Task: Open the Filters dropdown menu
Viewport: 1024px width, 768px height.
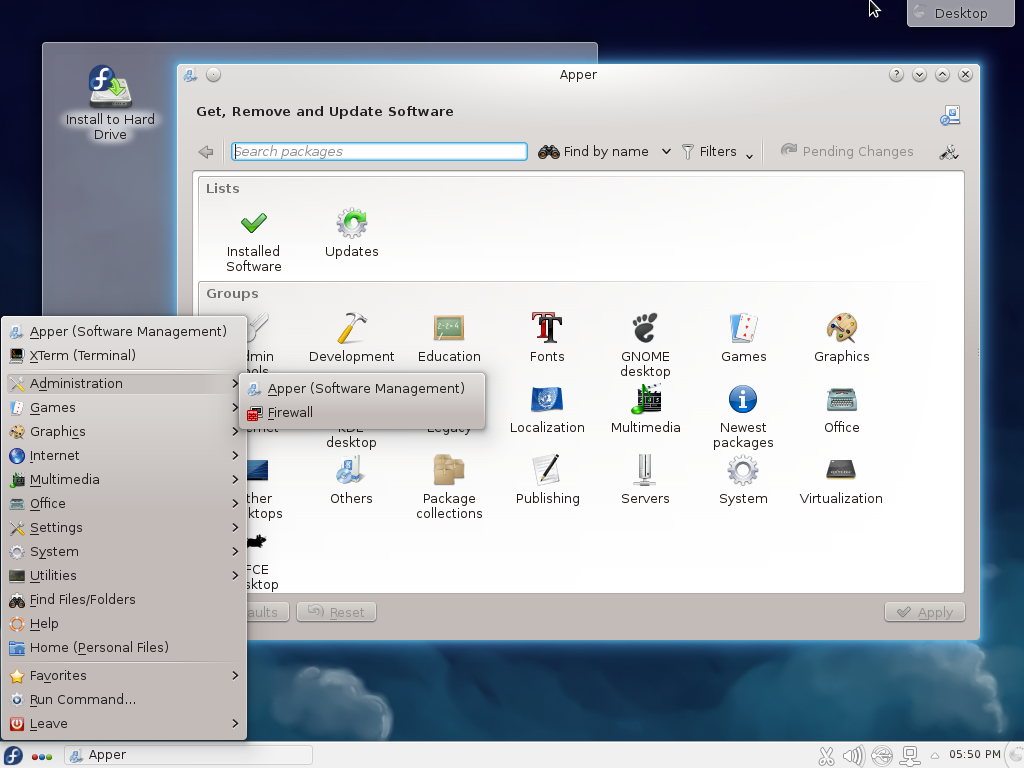Action: (718, 152)
